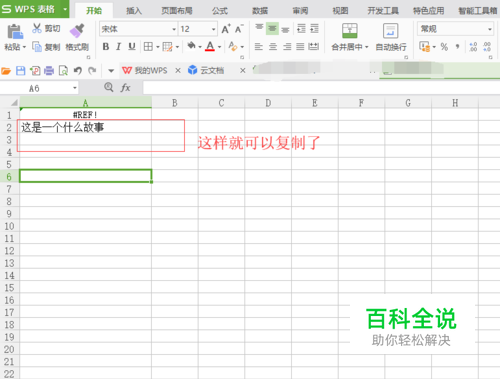Click the Redo arrow

(92, 71)
